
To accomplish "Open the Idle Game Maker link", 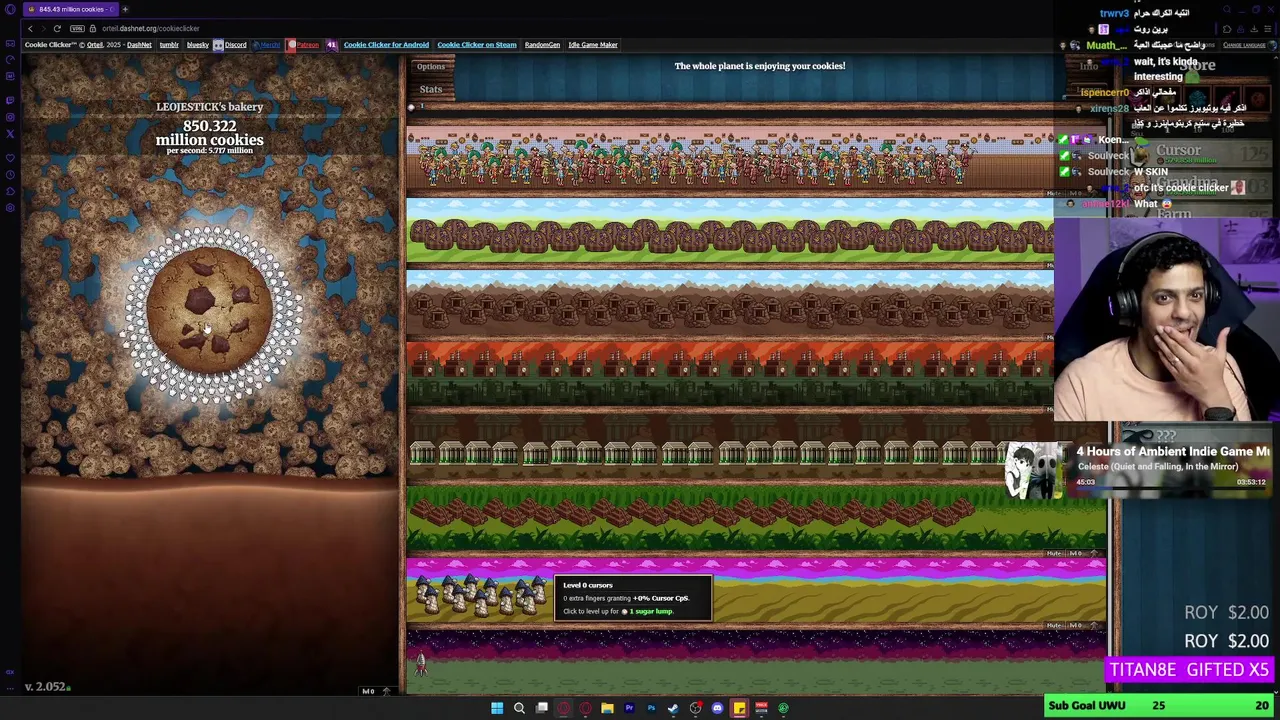I will pyautogui.click(x=593, y=45).
